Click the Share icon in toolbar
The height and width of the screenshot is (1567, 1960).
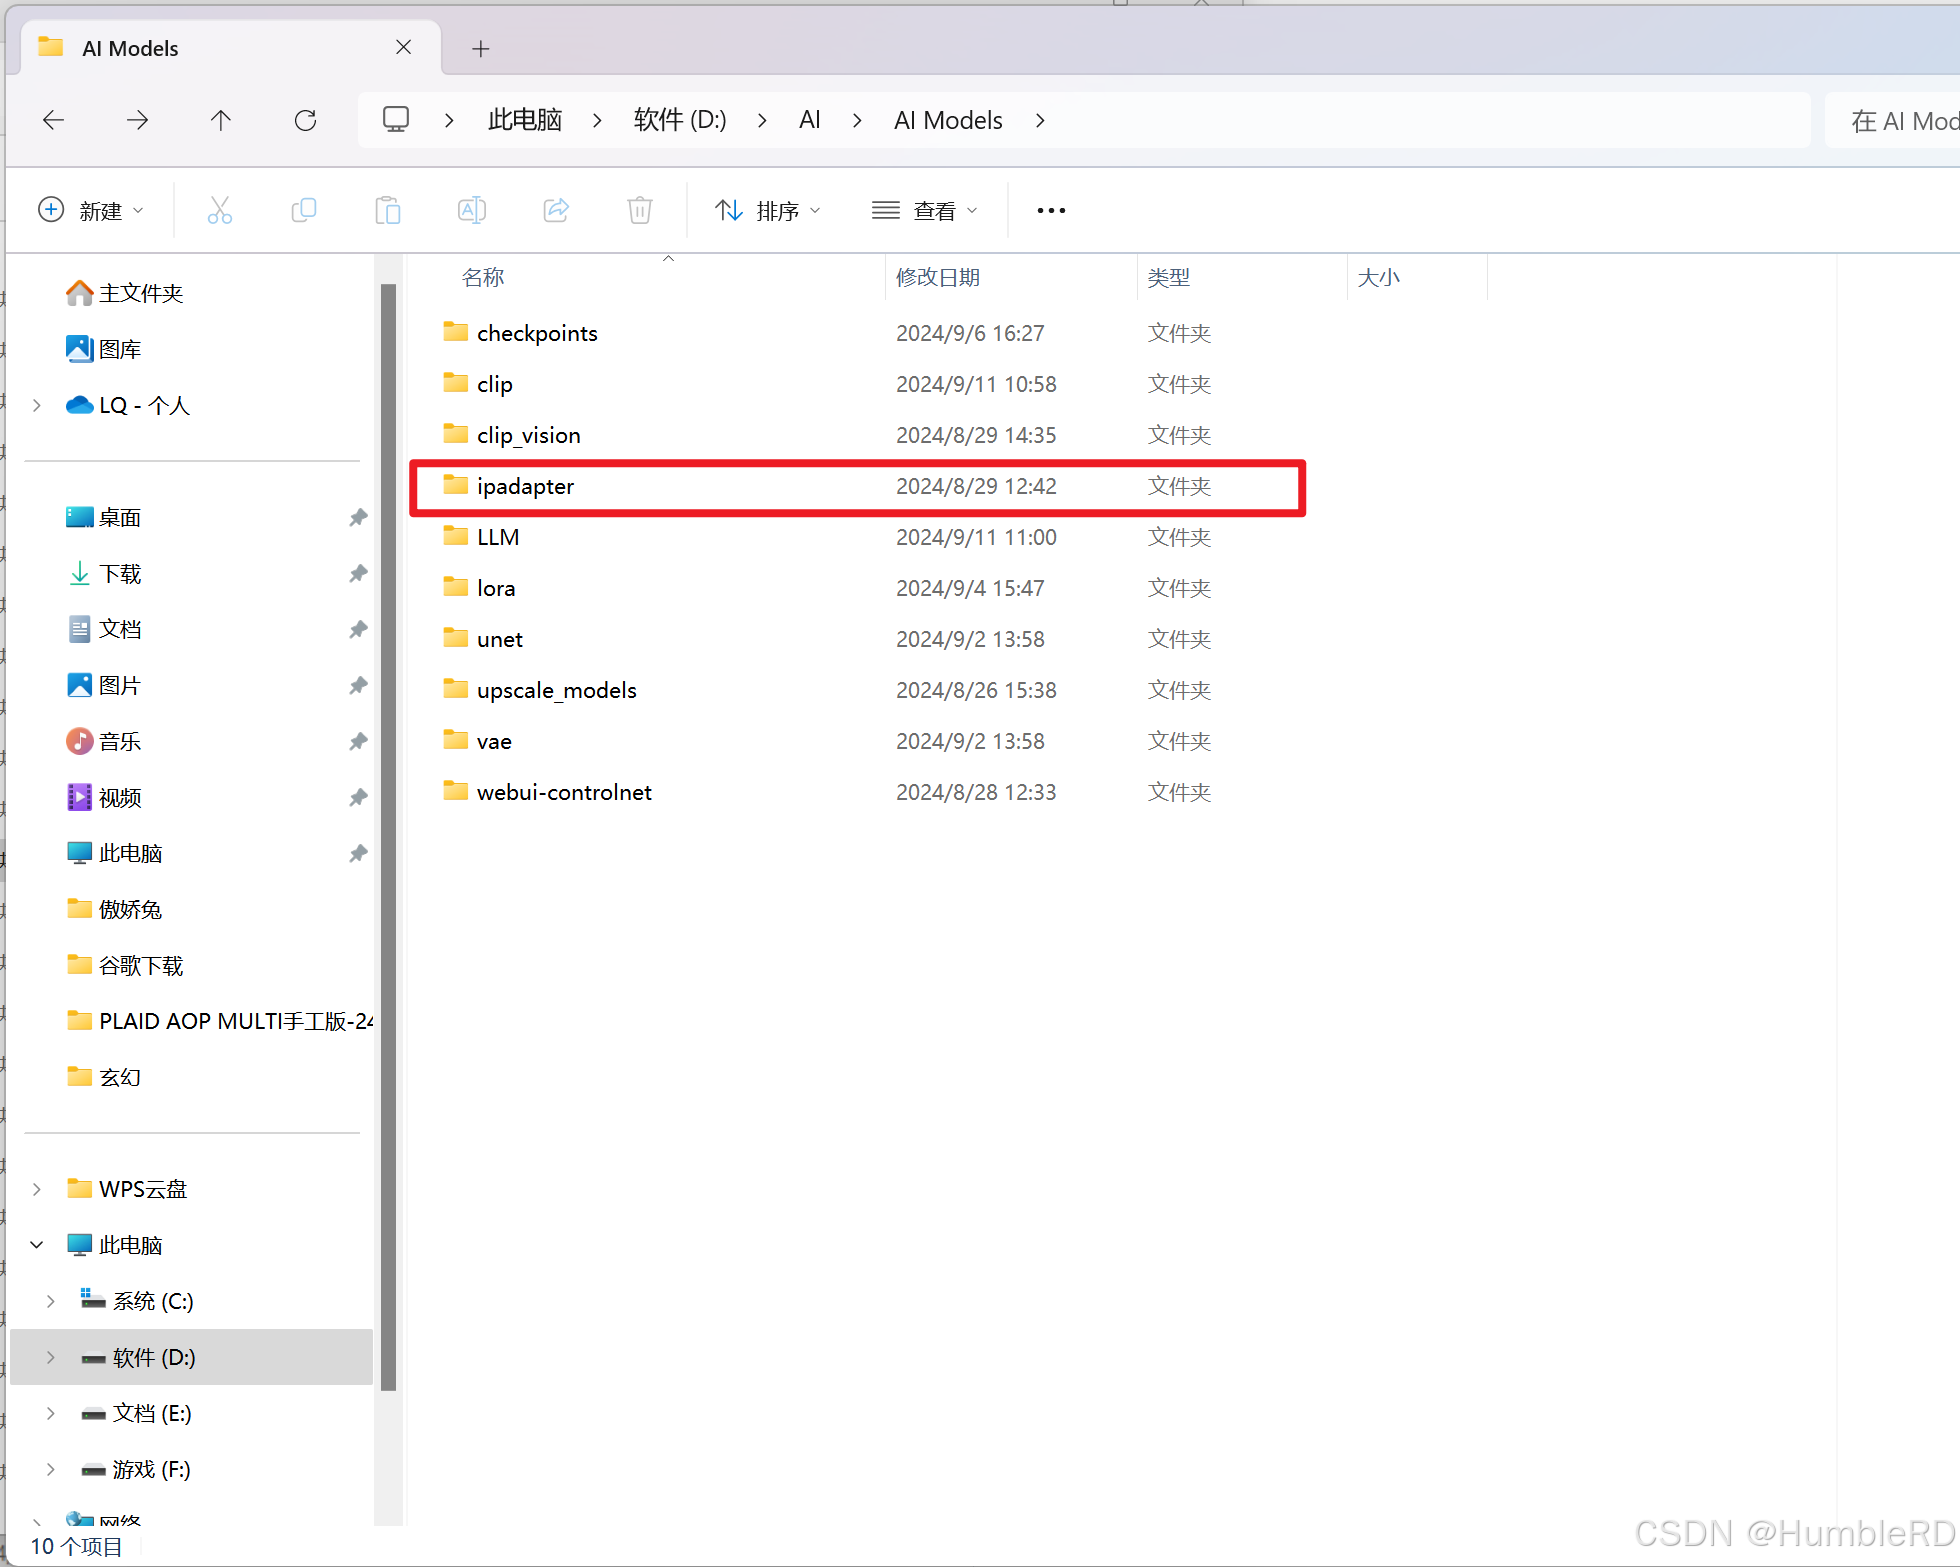click(556, 210)
